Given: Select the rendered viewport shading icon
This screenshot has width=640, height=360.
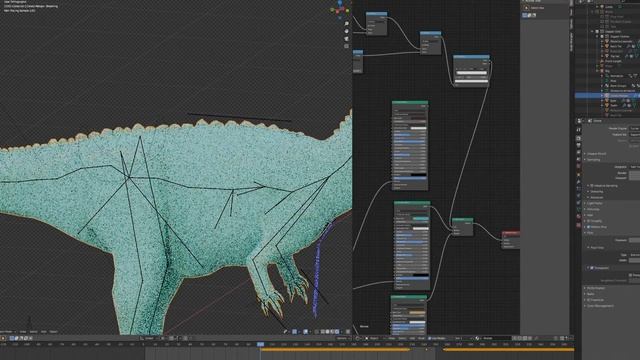Looking at the screenshot, I should pyautogui.click(x=337, y=332).
